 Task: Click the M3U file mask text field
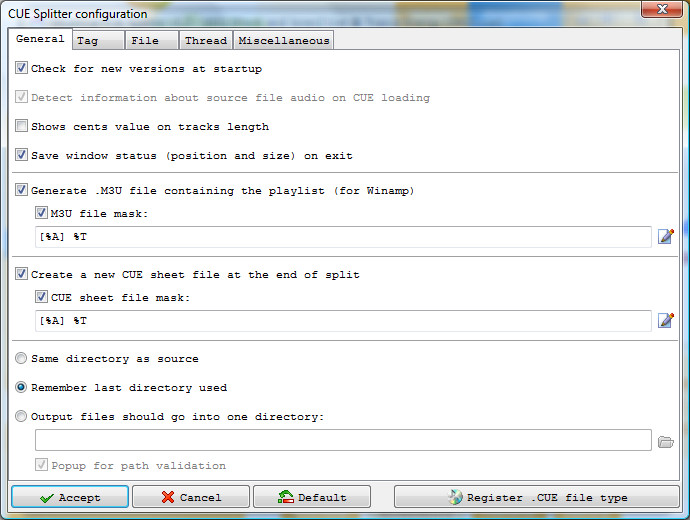(x=343, y=237)
